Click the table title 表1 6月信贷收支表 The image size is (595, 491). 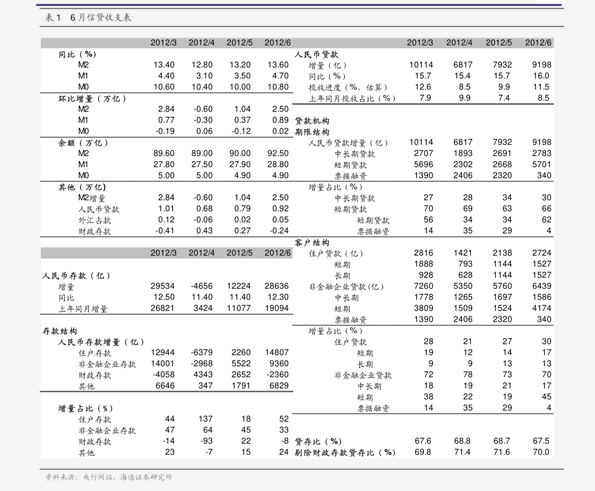coord(88,17)
